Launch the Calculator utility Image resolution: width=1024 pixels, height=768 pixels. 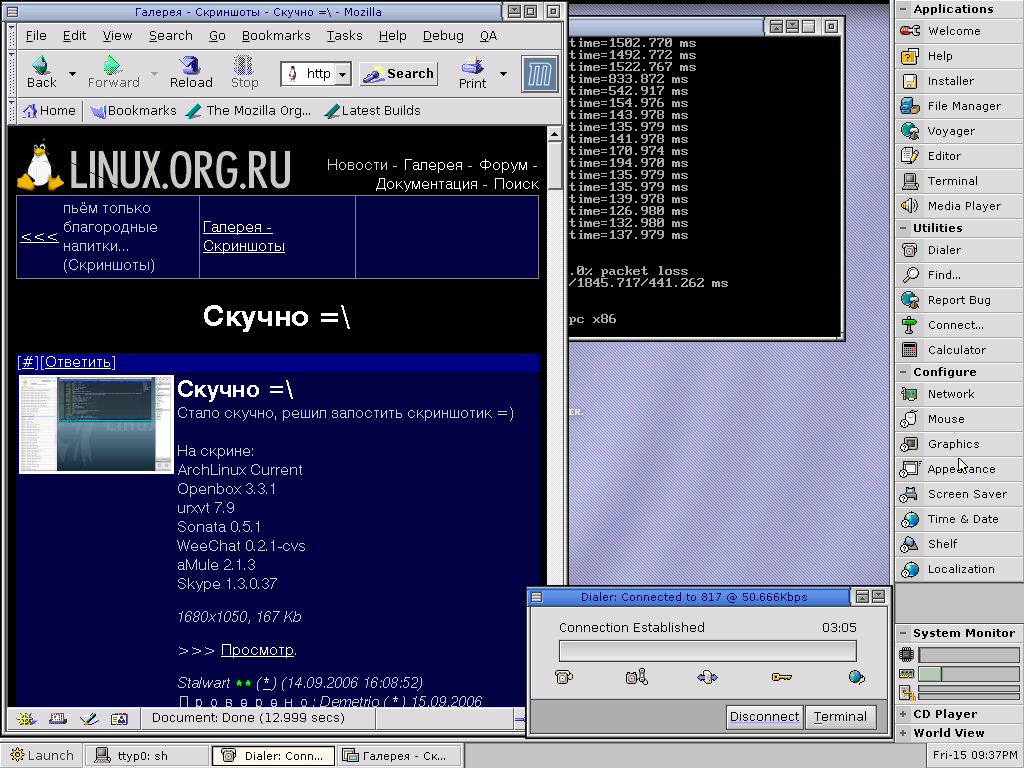point(958,349)
